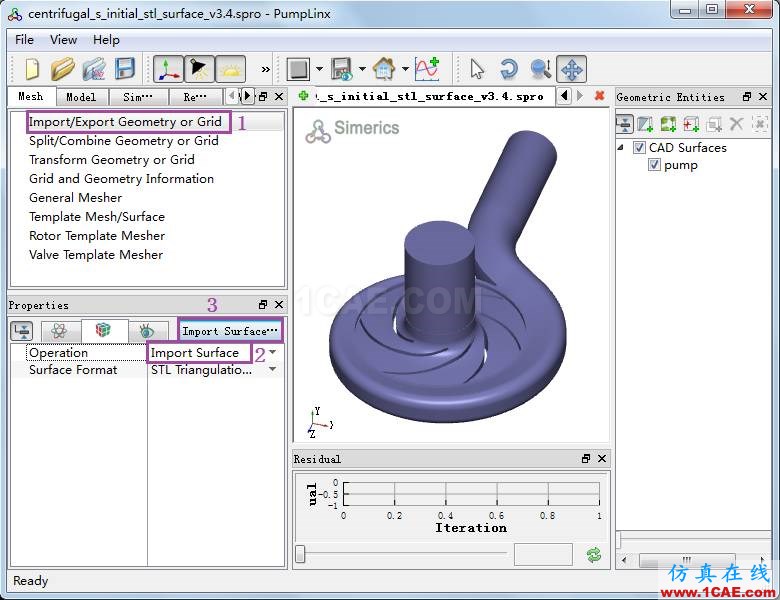Toggle the spotlight lighting icon
Viewport: 780px width, 600px height.
pyautogui.click(x=199, y=69)
